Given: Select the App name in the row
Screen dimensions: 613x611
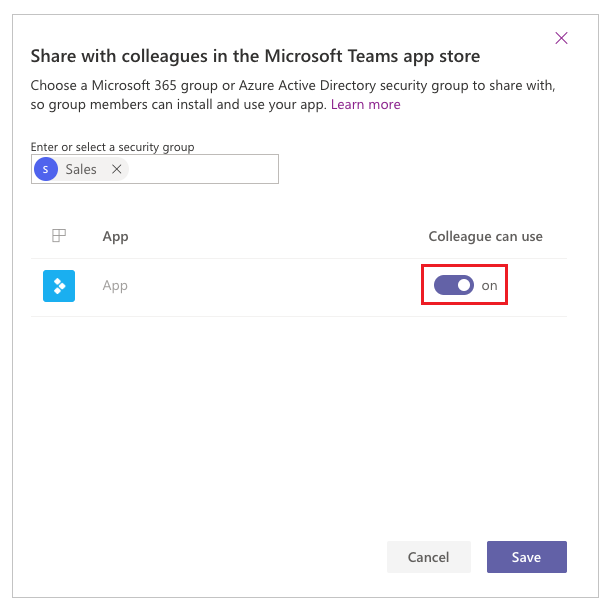Looking at the screenshot, I should 115,286.
